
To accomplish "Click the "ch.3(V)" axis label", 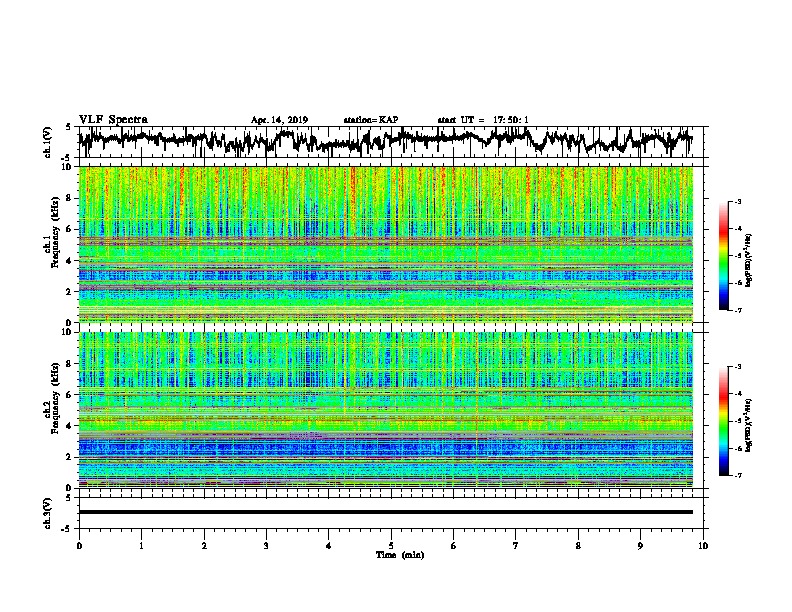I will click(48, 513).
